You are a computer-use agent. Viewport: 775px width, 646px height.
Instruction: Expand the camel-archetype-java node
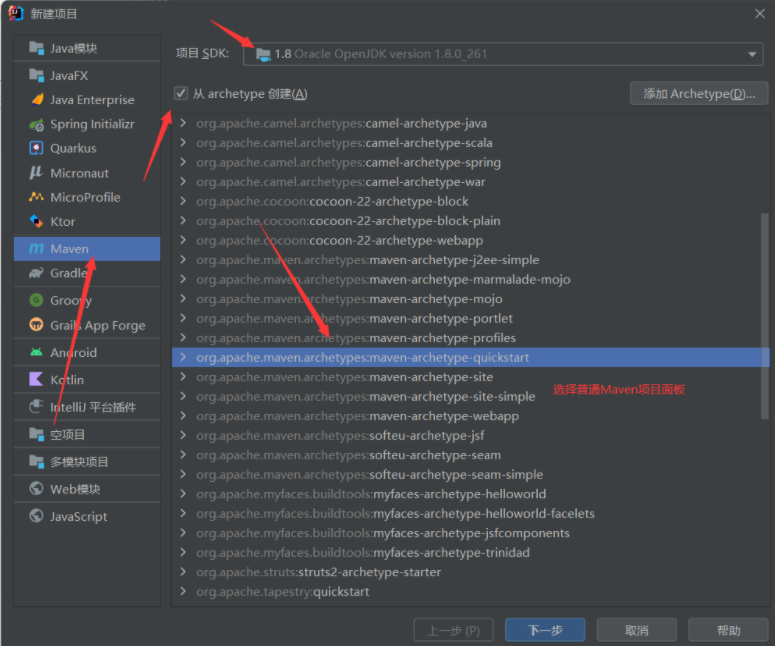(x=183, y=123)
